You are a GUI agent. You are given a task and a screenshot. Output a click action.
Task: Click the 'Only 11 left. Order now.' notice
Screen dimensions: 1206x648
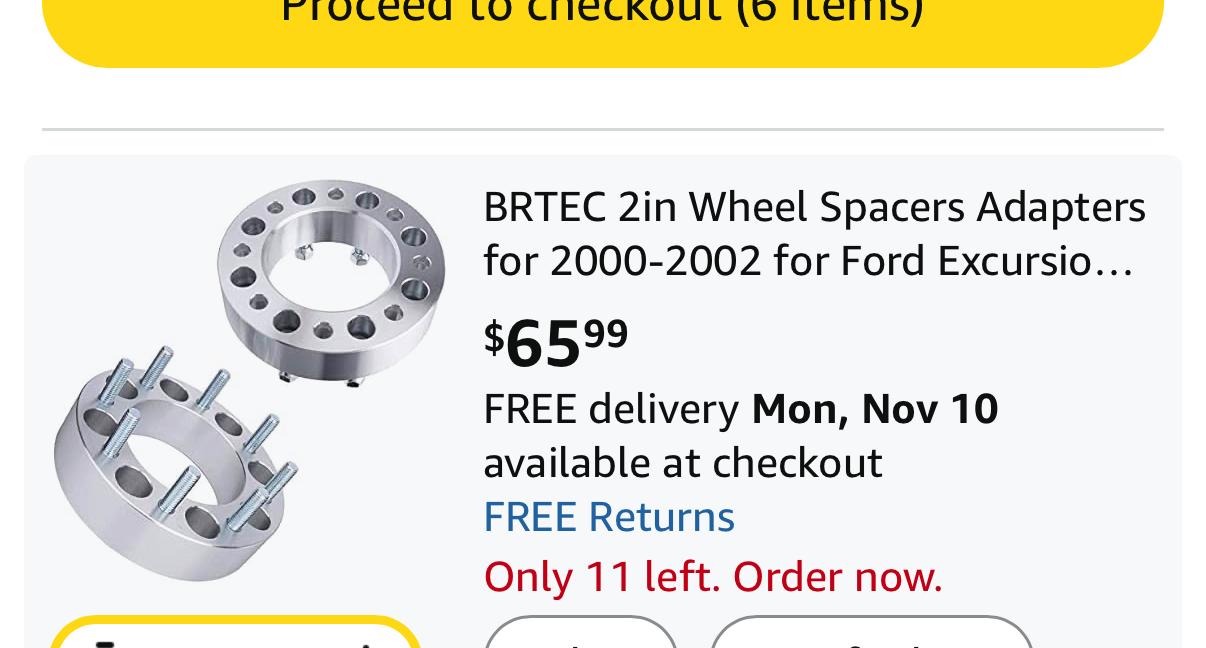713,577
